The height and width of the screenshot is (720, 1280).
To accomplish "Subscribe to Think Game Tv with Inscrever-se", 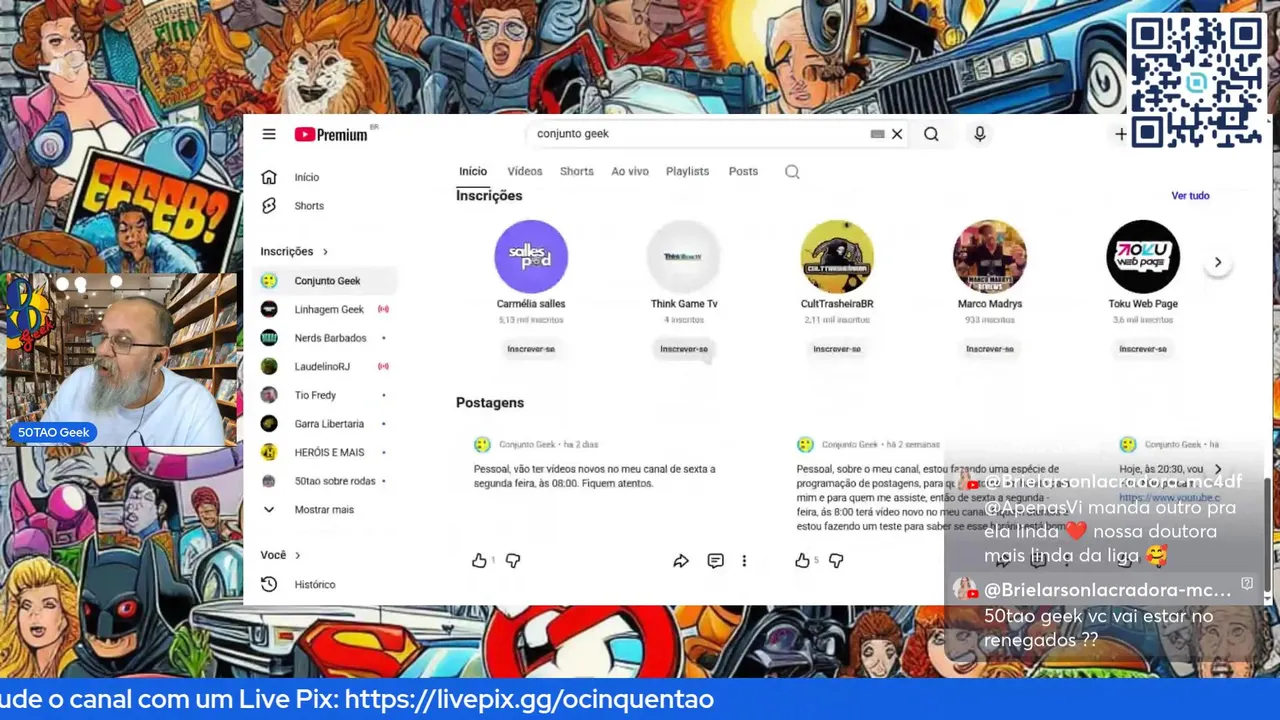I will point(684,349).
